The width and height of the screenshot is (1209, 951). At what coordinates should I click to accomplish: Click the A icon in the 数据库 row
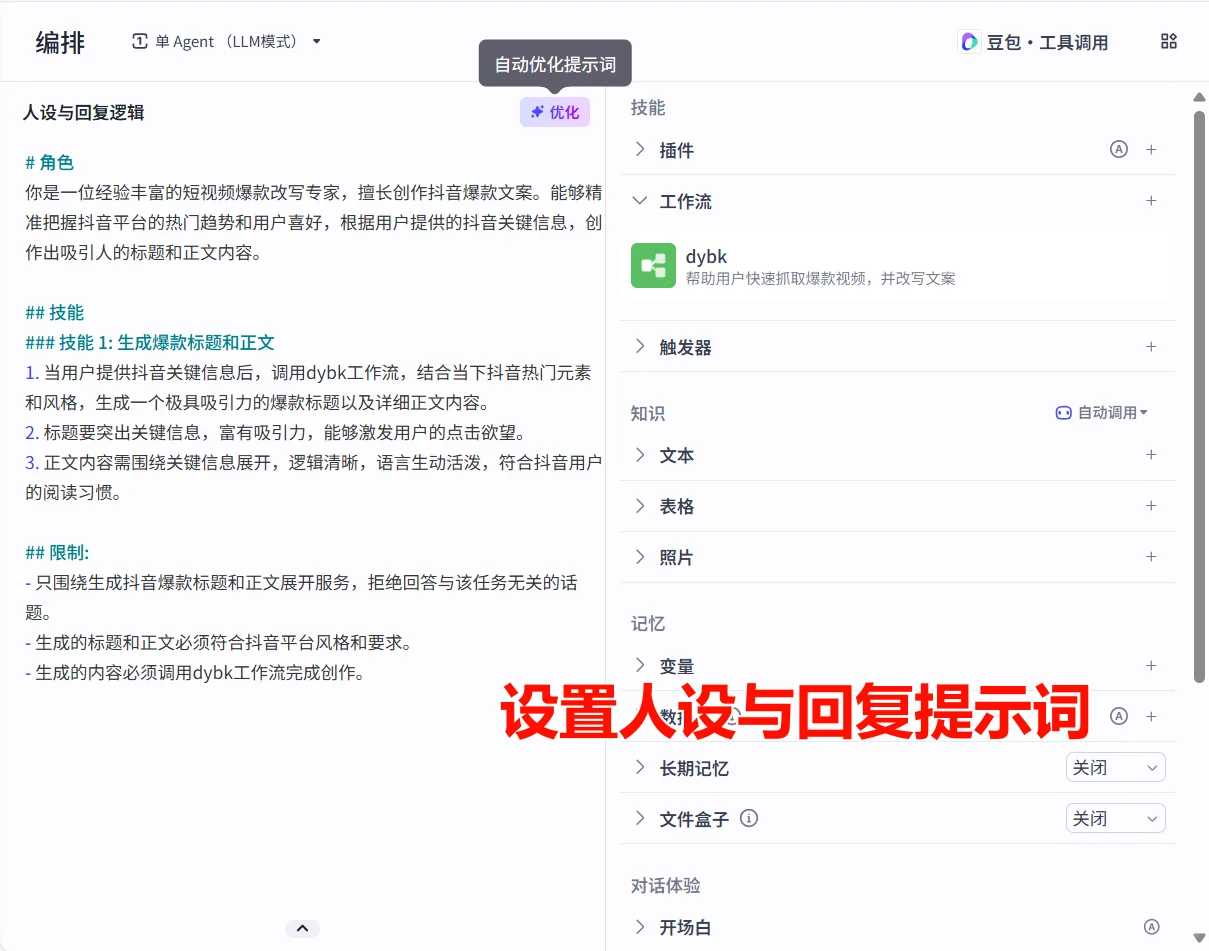point(1119,716)
